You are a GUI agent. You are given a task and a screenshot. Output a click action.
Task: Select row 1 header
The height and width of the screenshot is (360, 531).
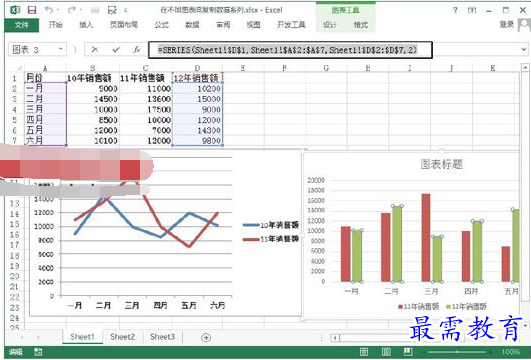pyautogui.click(x=15, y=79)
